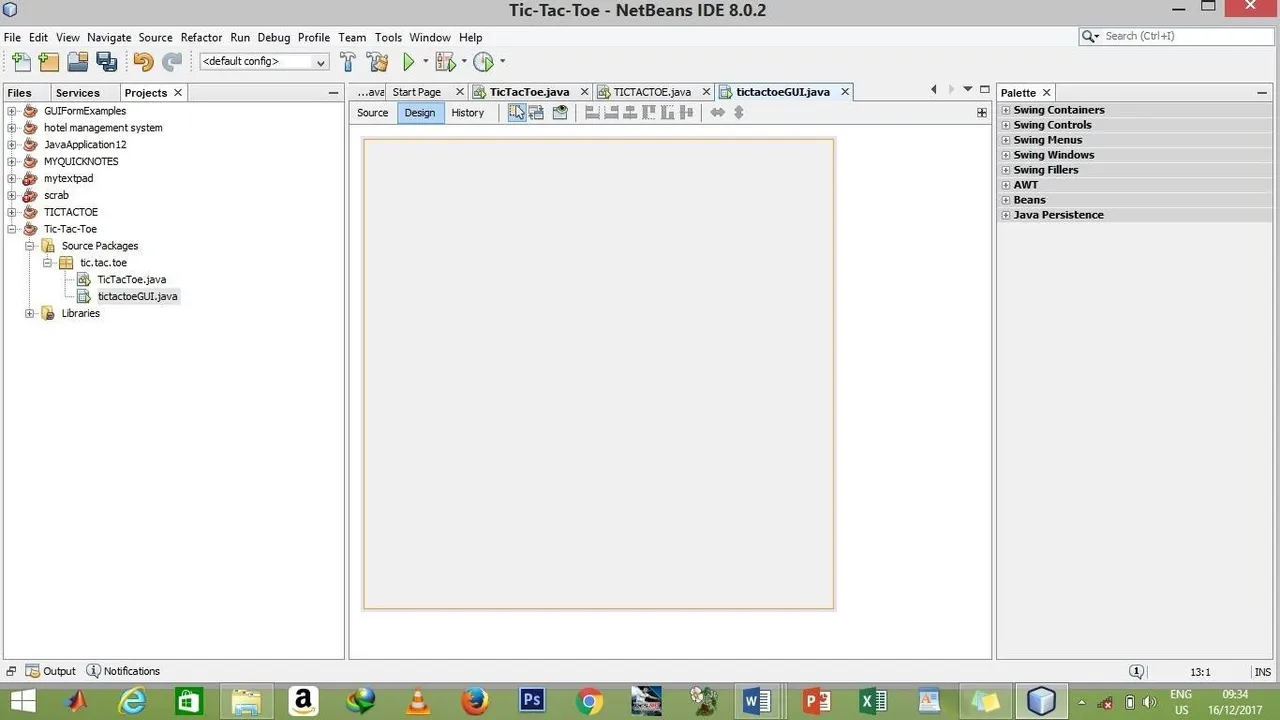Select the Design view button
Viewport: 1280px width, 720px height.
(420, 113)
